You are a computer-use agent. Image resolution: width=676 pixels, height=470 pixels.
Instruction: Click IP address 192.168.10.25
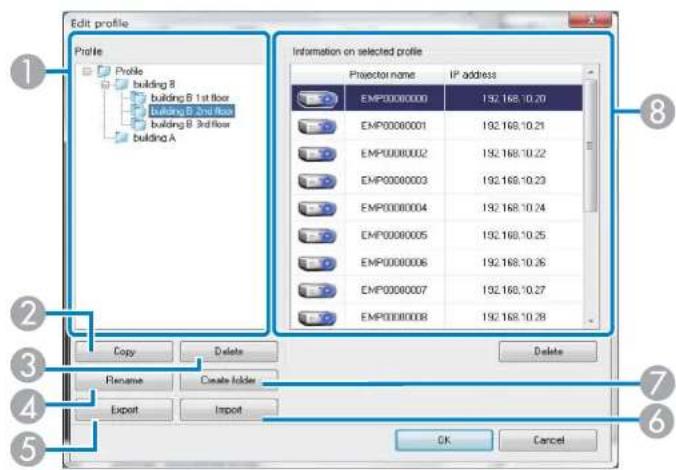click(513, 235)
